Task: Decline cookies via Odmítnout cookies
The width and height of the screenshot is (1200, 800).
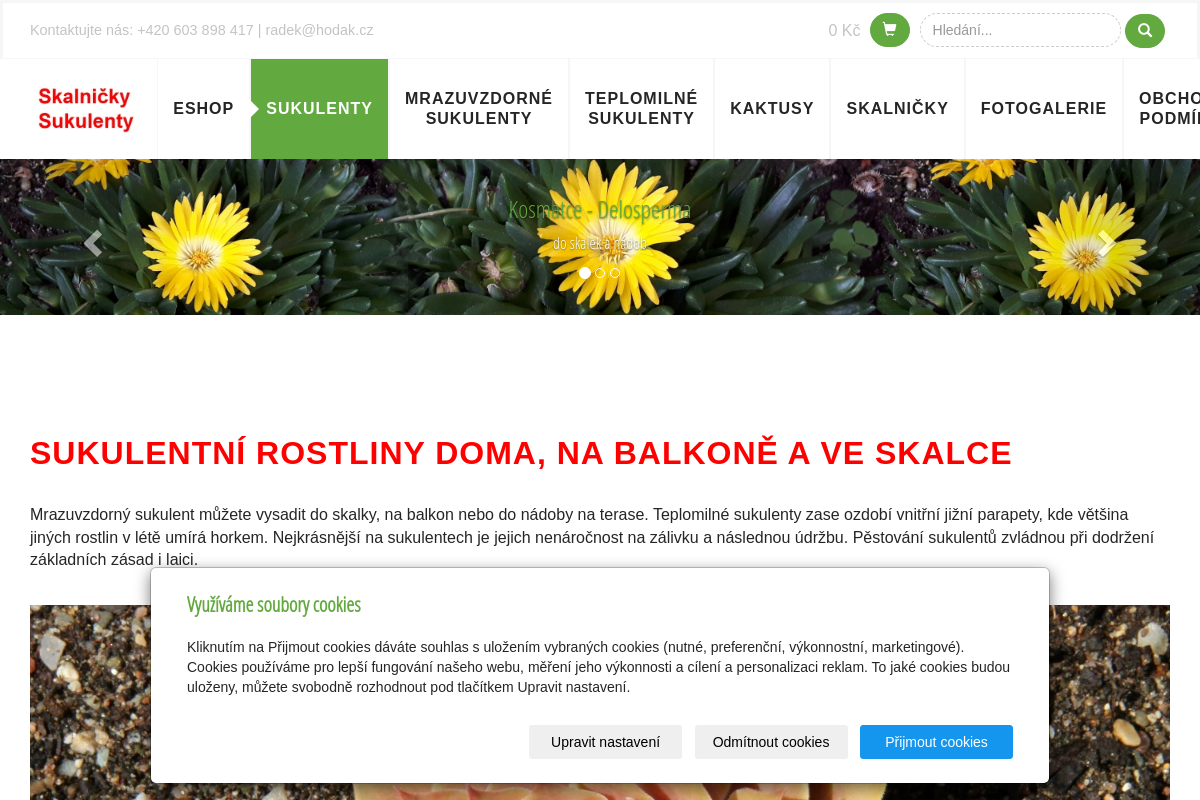Action: pyautogui.click(x=771, y=742)
